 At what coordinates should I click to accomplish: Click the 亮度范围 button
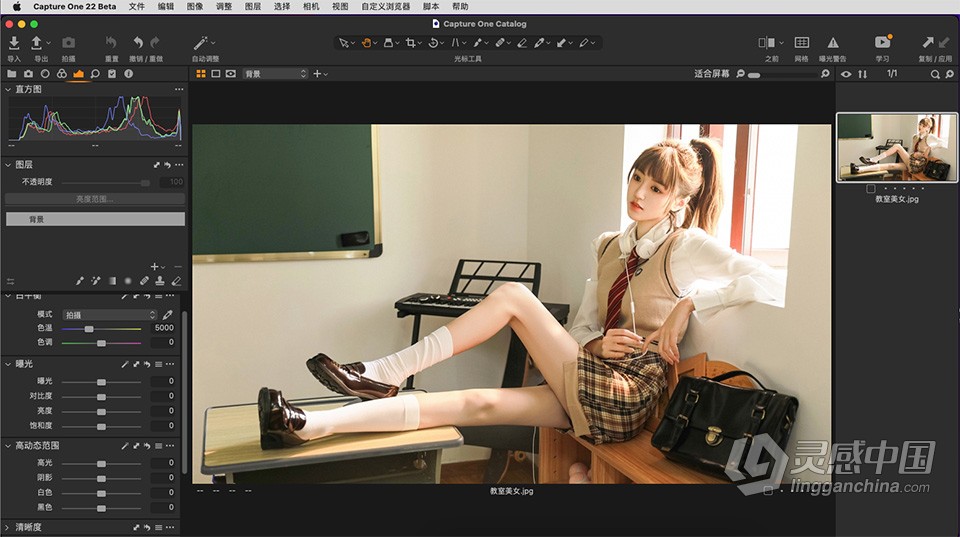click(95, 199)
